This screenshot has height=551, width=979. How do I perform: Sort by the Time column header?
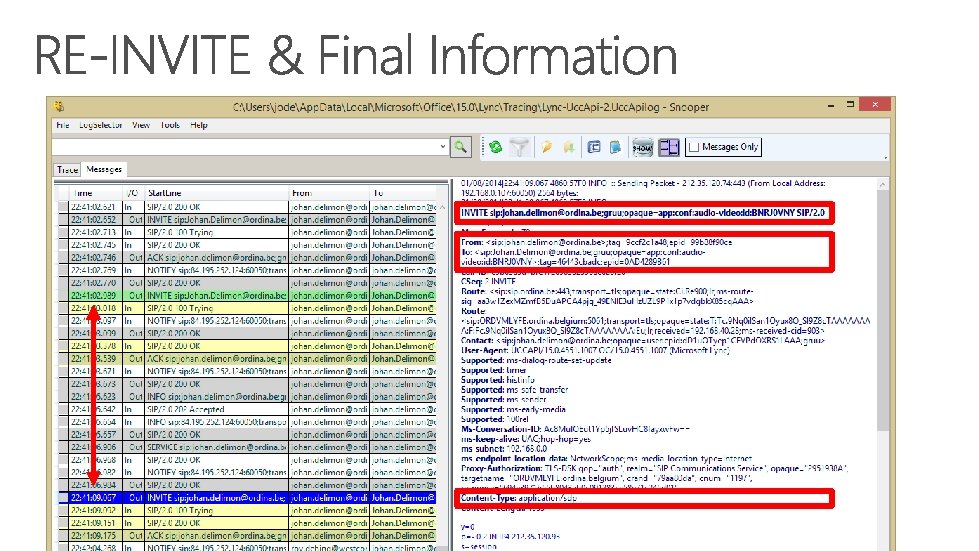[96, 193]
